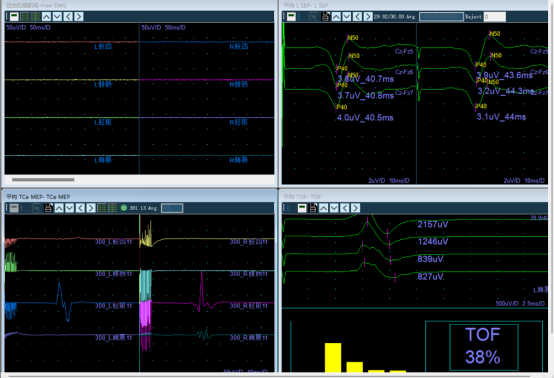The image size is (554, 378).
Task: Click the L SEP window title bar
Action: pos(415,5)
